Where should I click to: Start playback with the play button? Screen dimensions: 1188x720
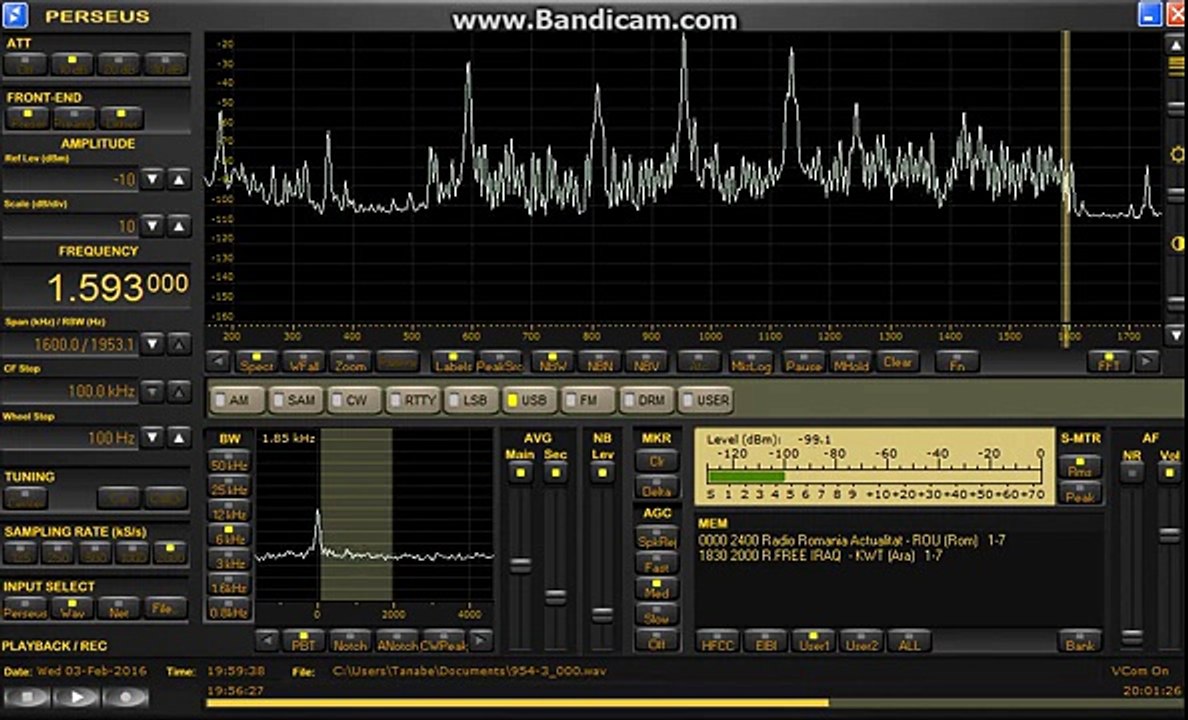(77, 697)
